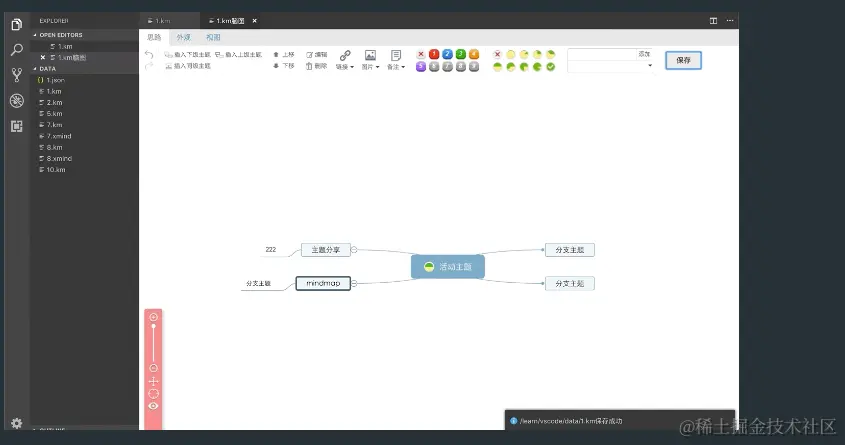Open the Explorer view in activity bar

coord(17,24)
